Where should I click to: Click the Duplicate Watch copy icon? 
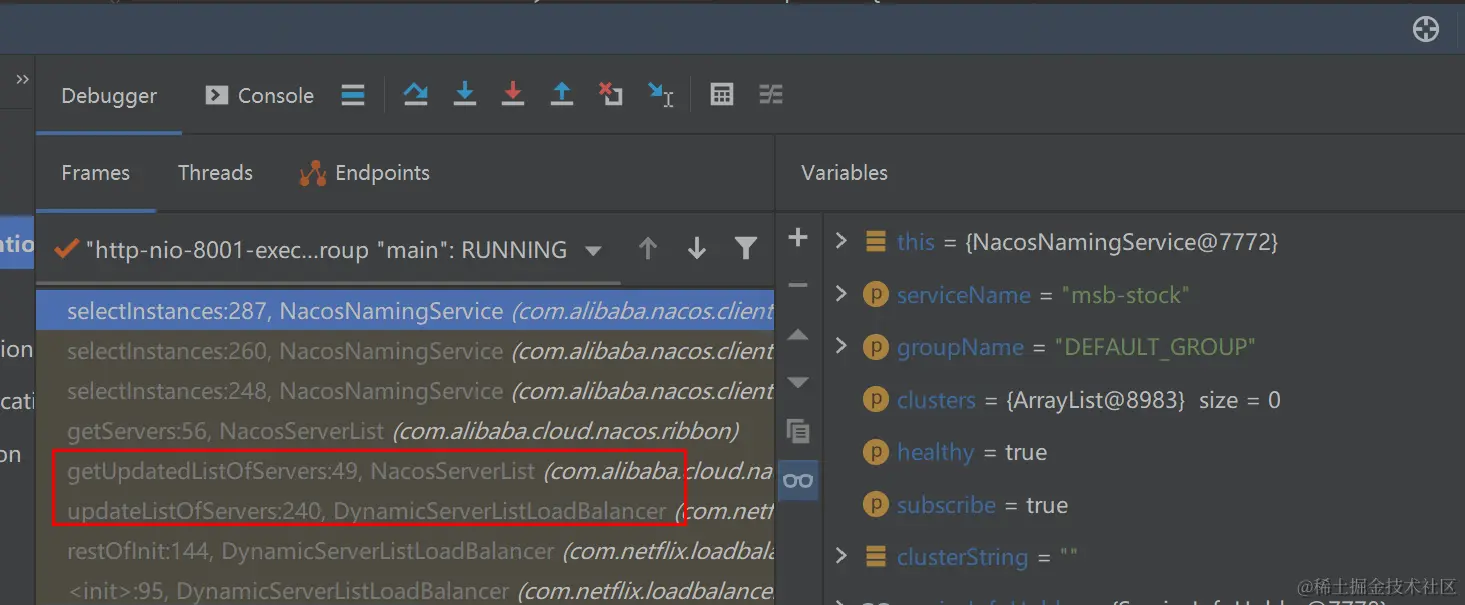[798, 432]
